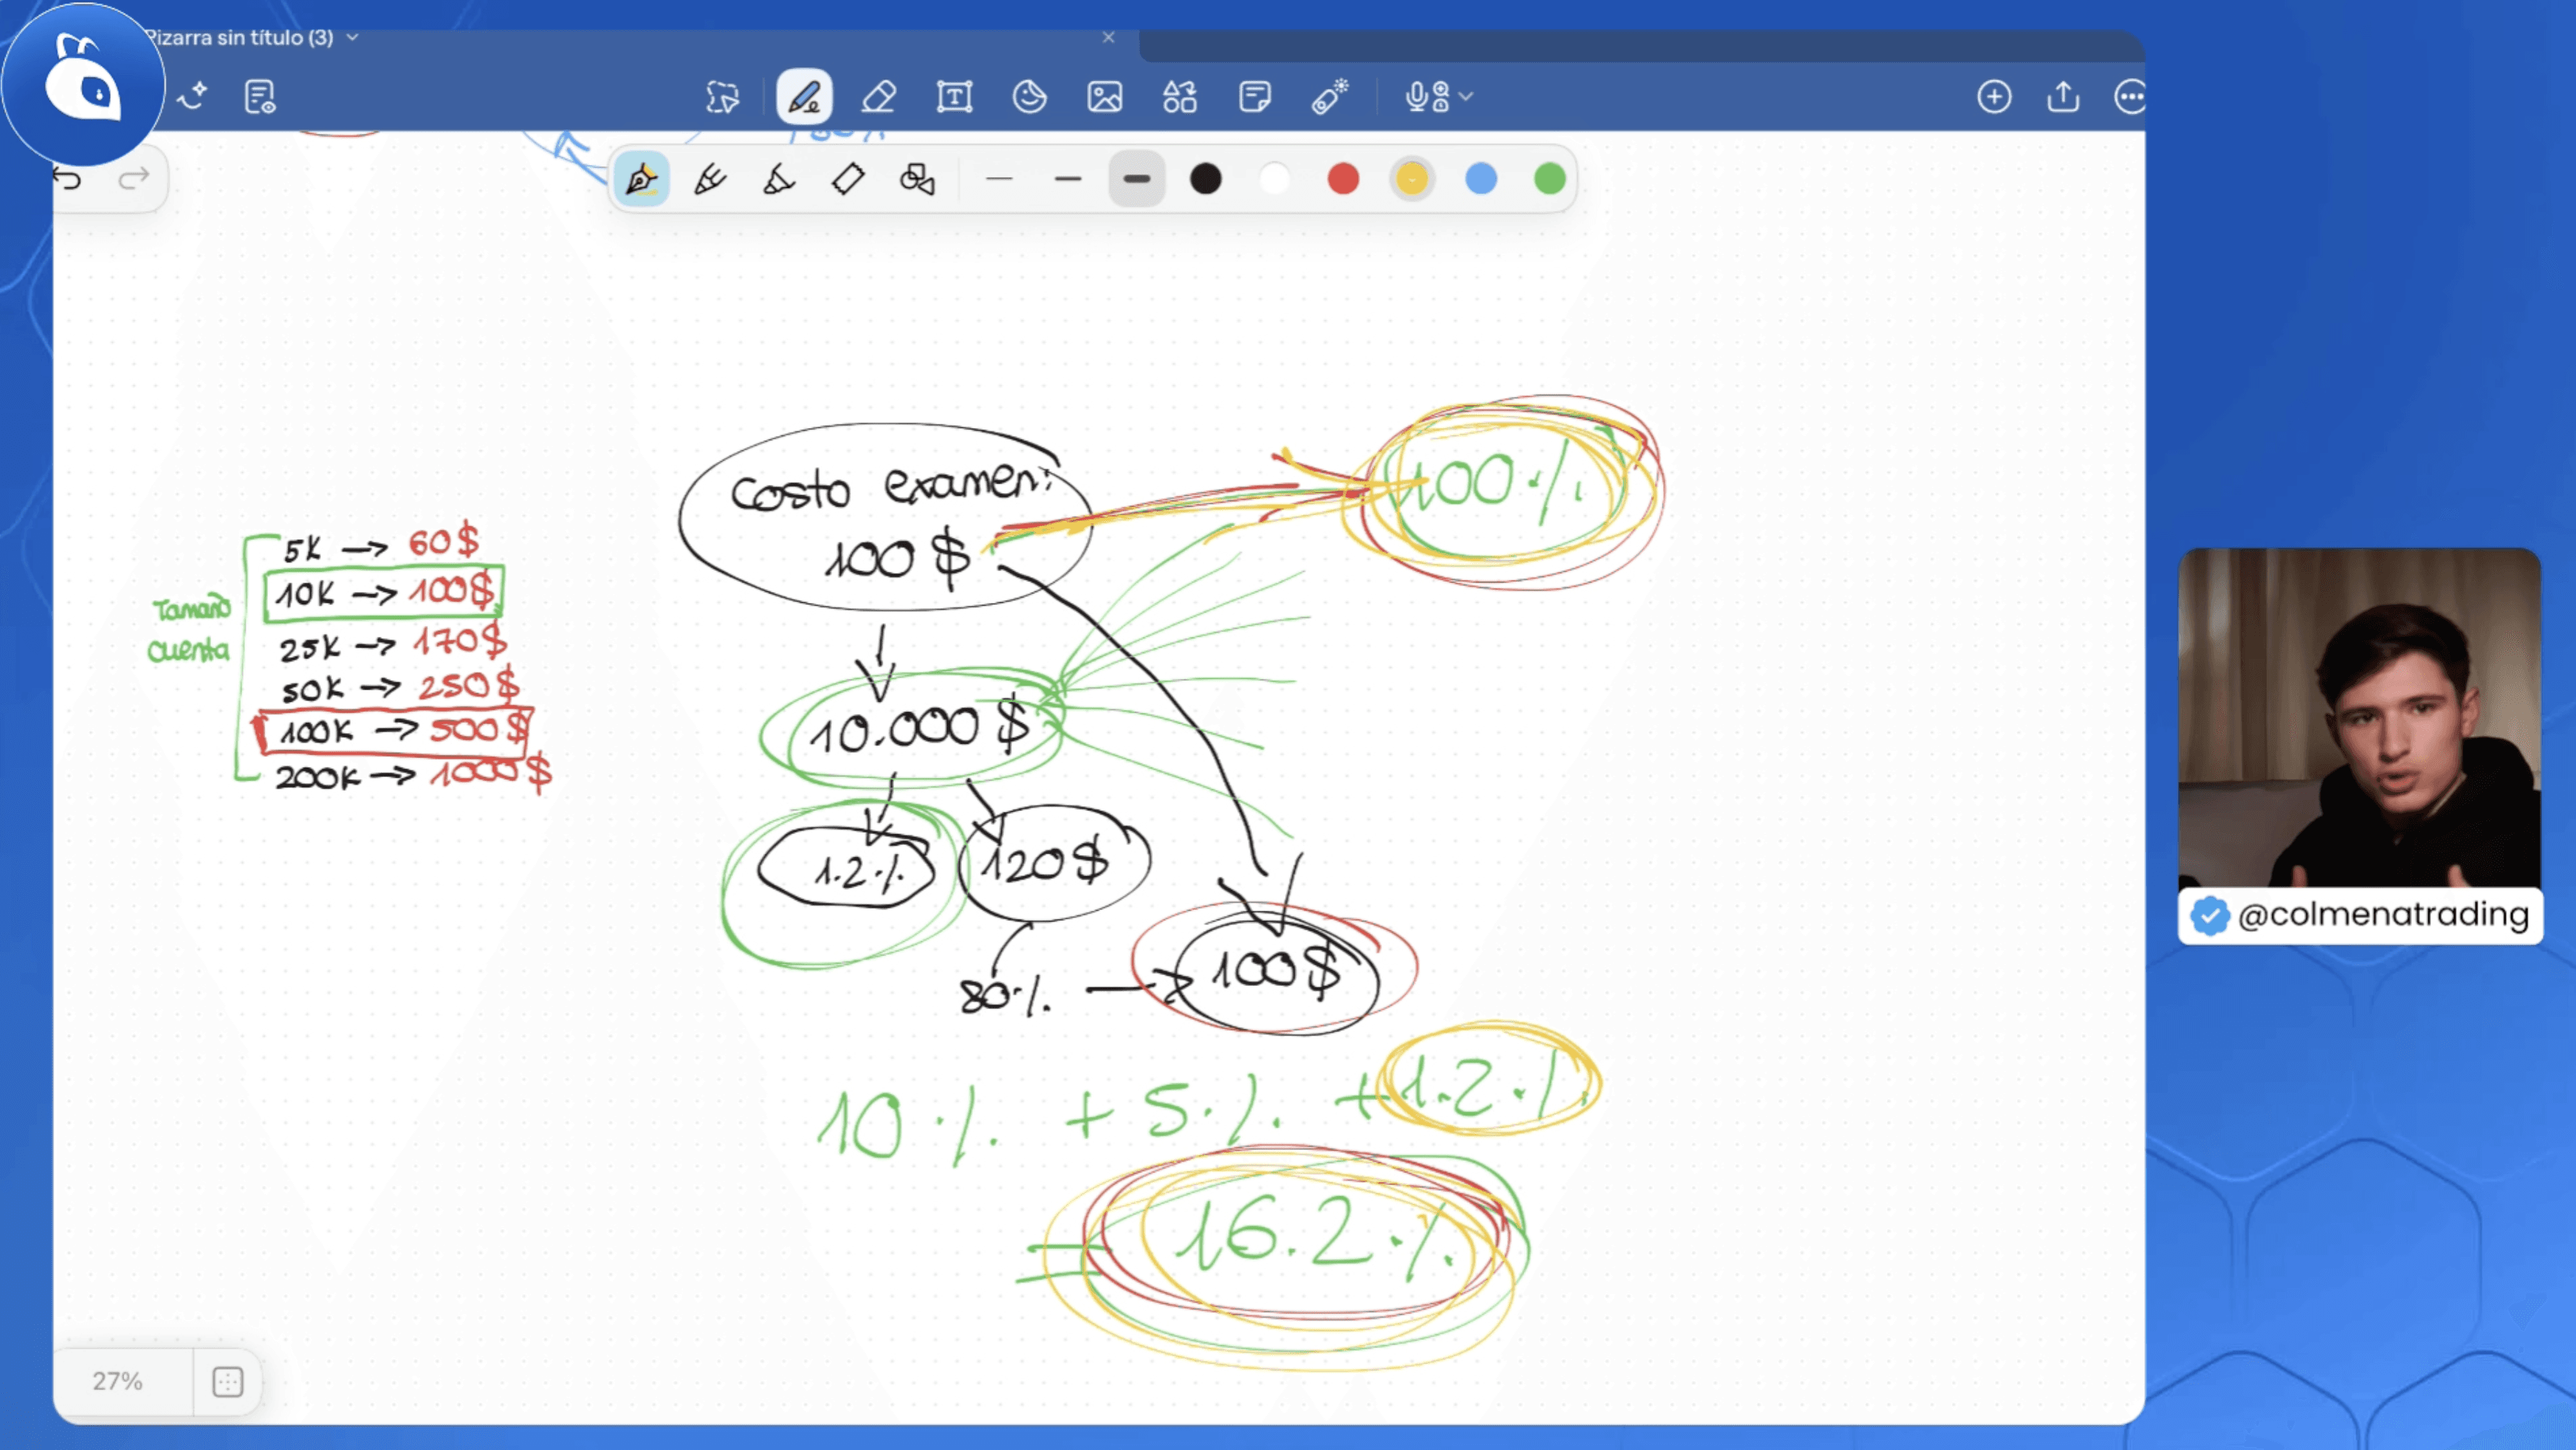
Task: Open the shapes elements tool
Action: coord(1179,97)
